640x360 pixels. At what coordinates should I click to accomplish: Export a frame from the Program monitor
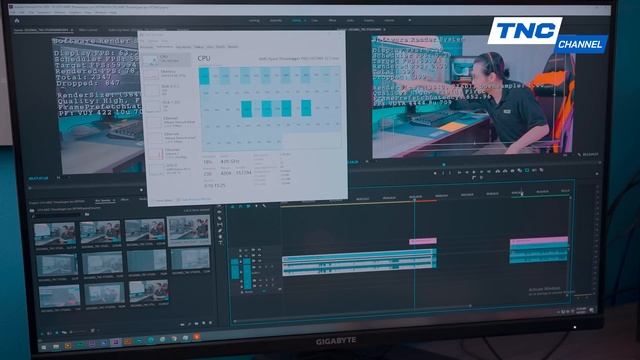(x=512, y=171)
